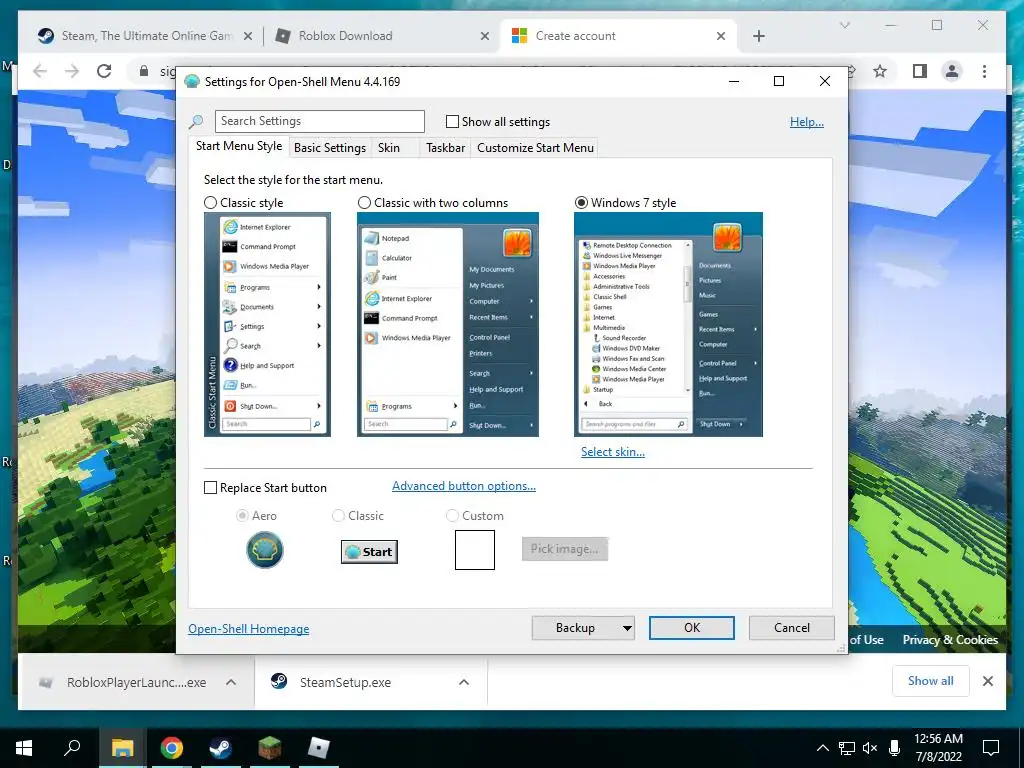
Task: Click the Classic two columns preview image
Action: [448, 325]
